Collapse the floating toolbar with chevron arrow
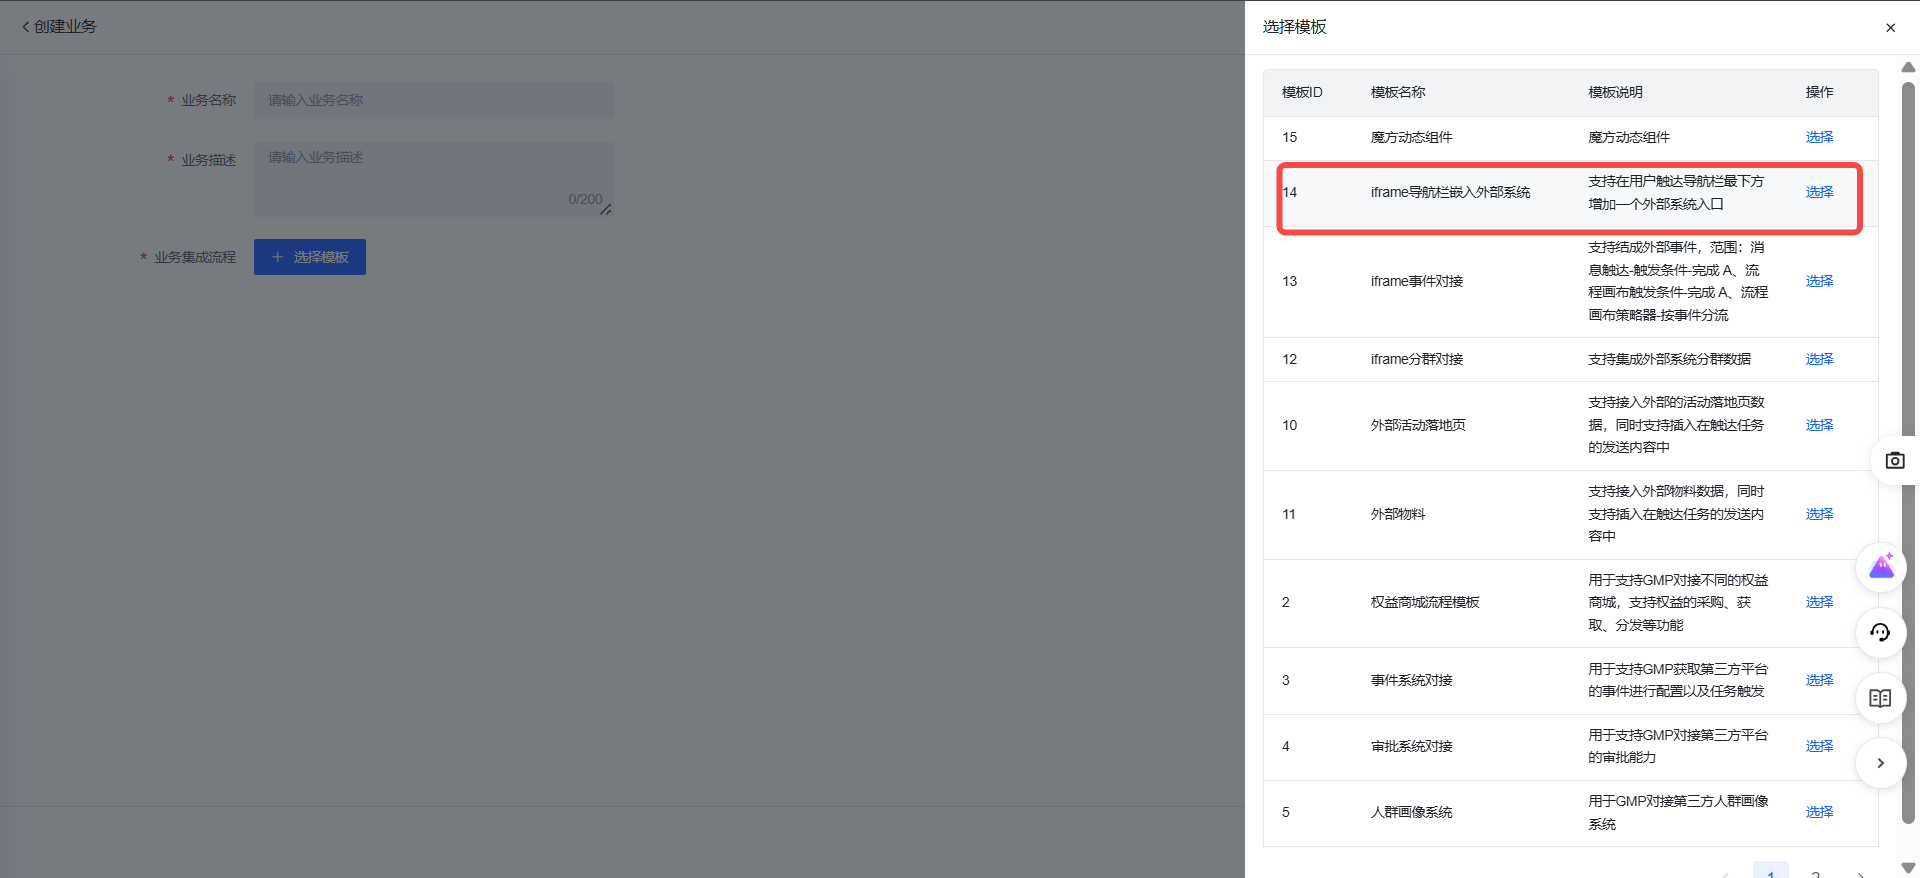The image size is (1920, 878). click(x=1880, y=763)
